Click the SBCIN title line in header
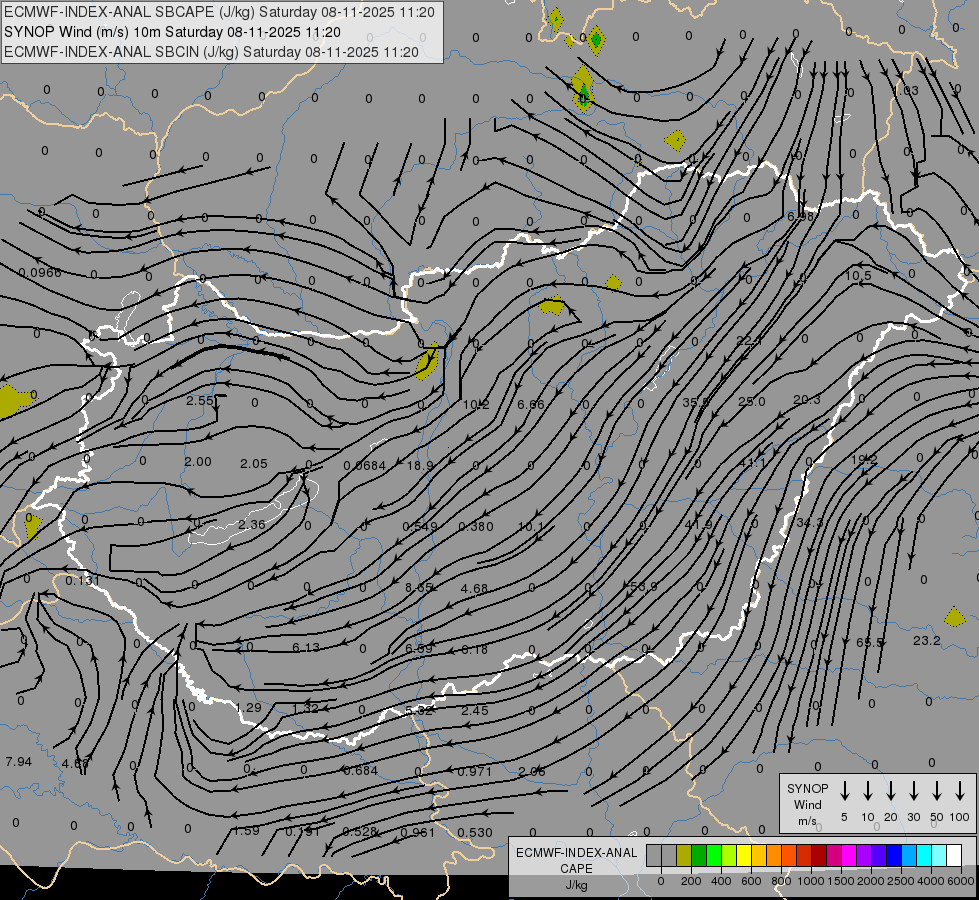Screen dimensions: 979x900 point(211,52)
